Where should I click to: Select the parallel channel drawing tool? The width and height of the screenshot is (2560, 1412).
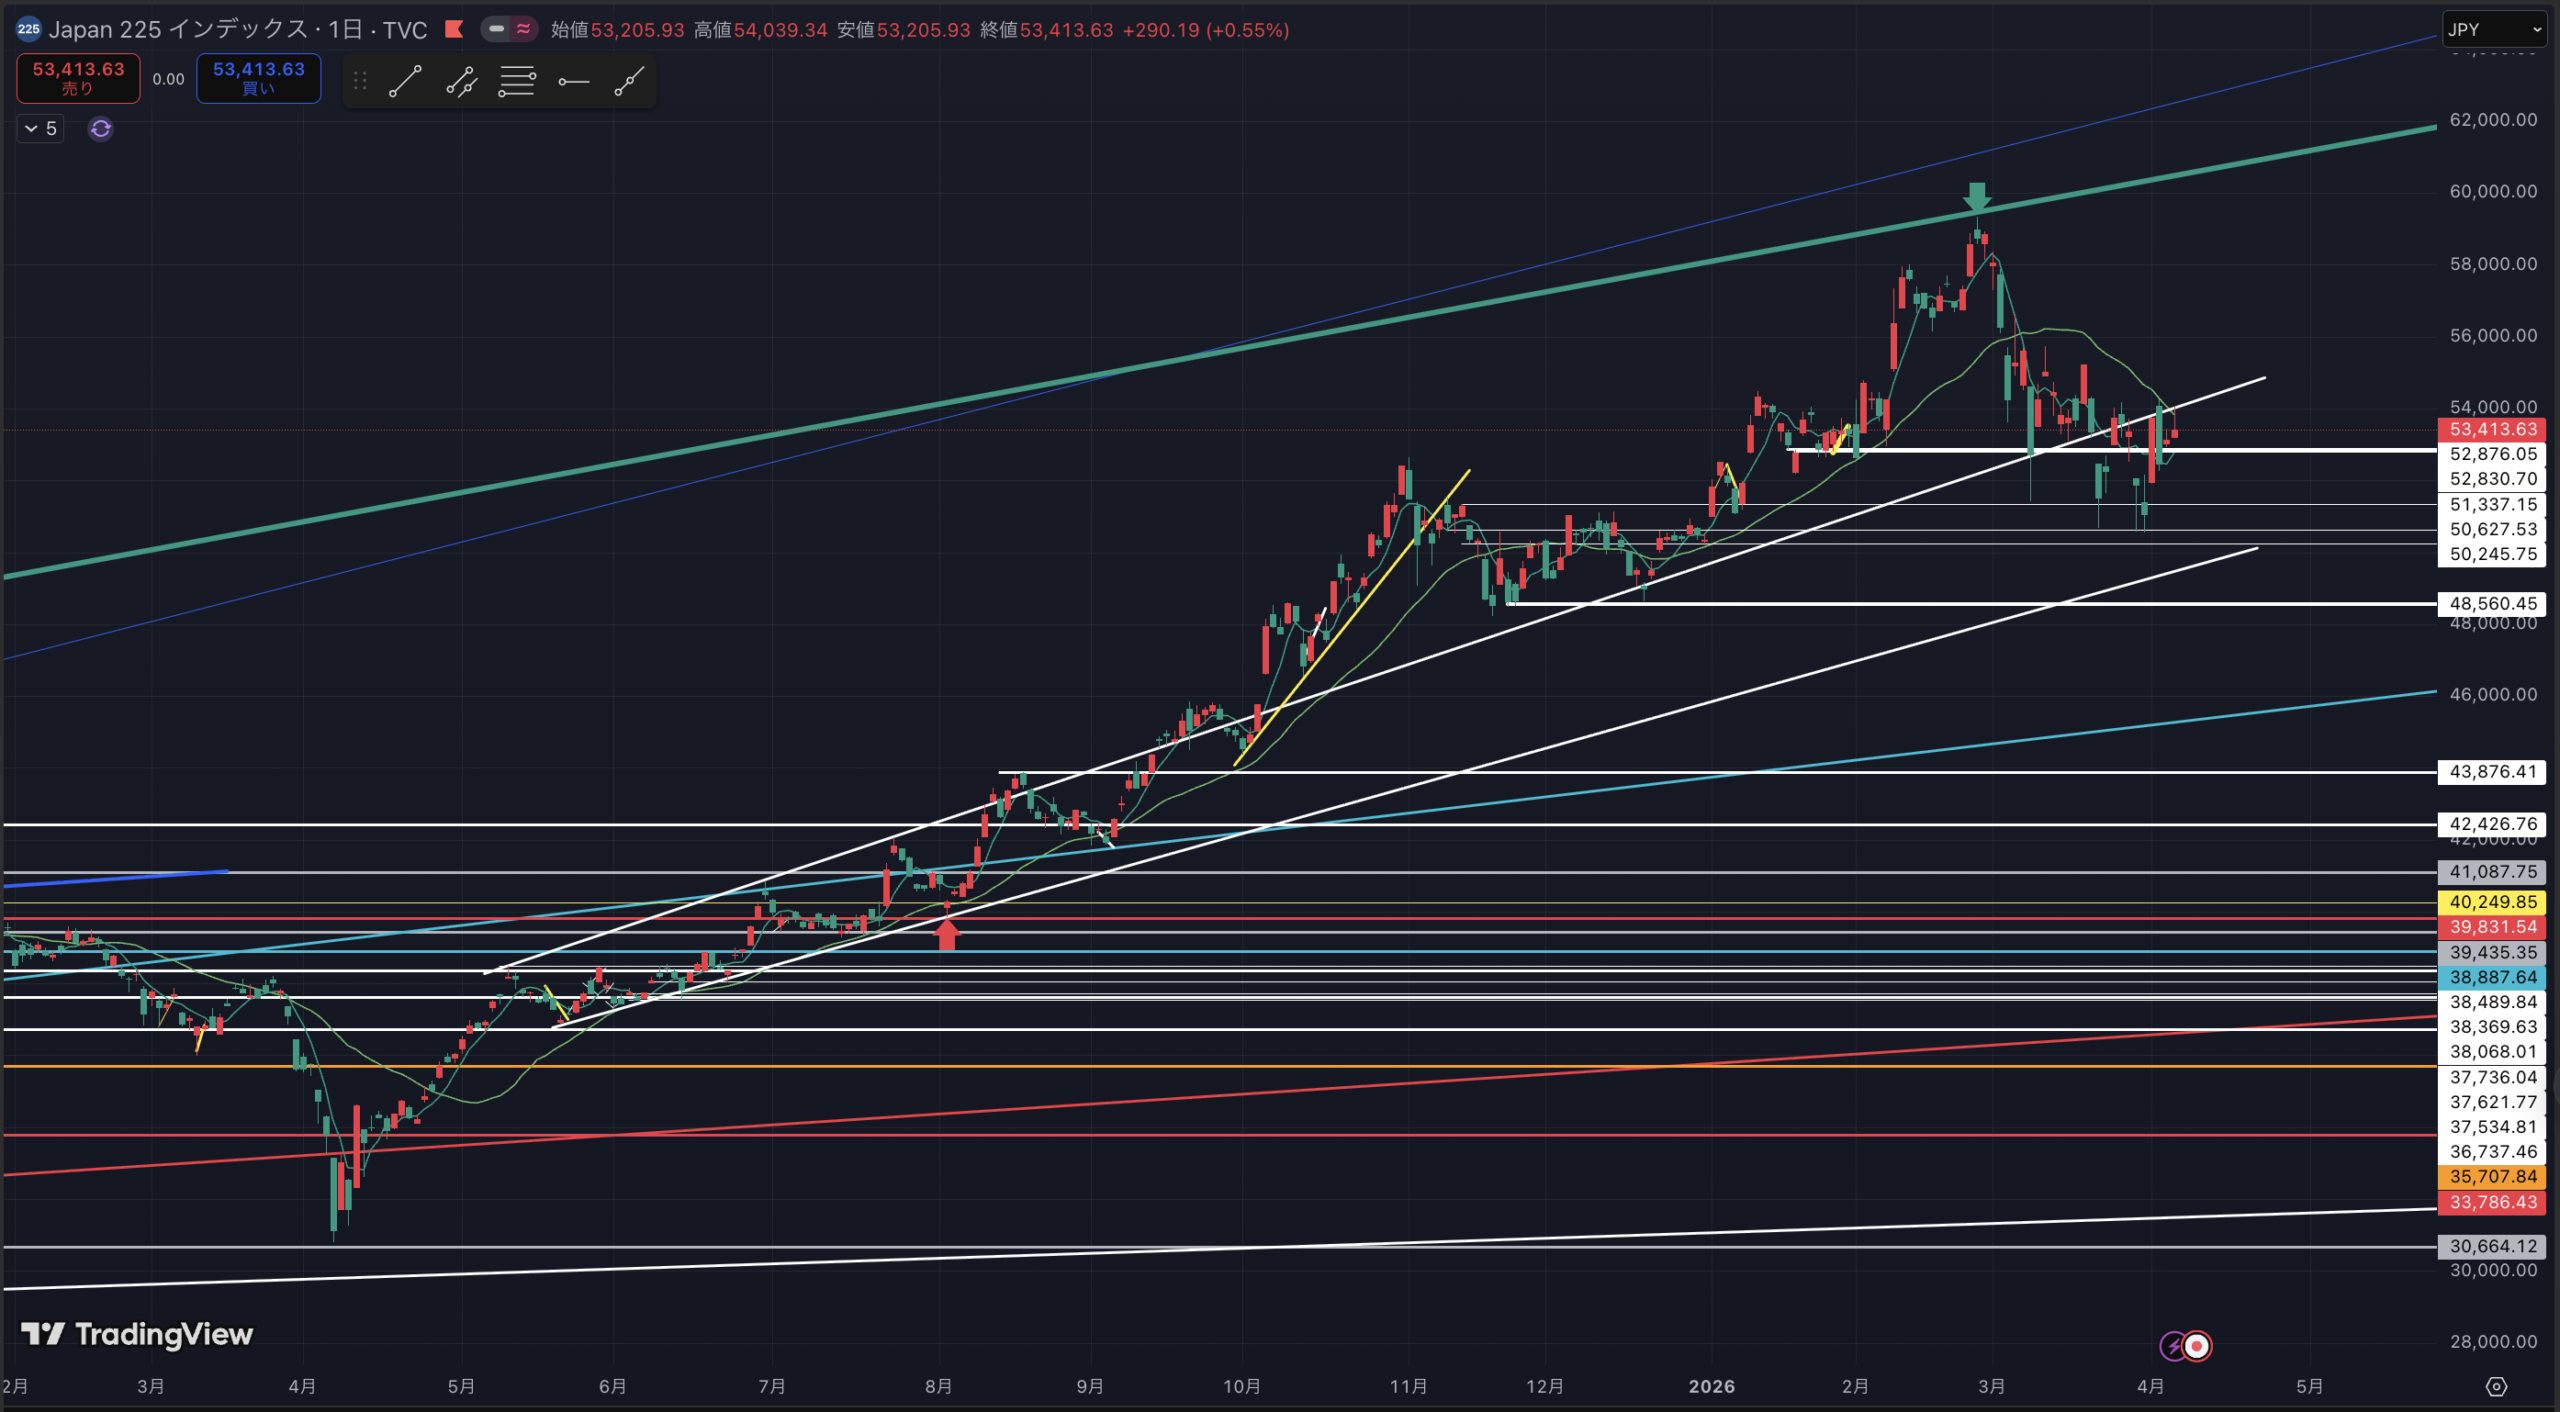[x=461, y=82]
